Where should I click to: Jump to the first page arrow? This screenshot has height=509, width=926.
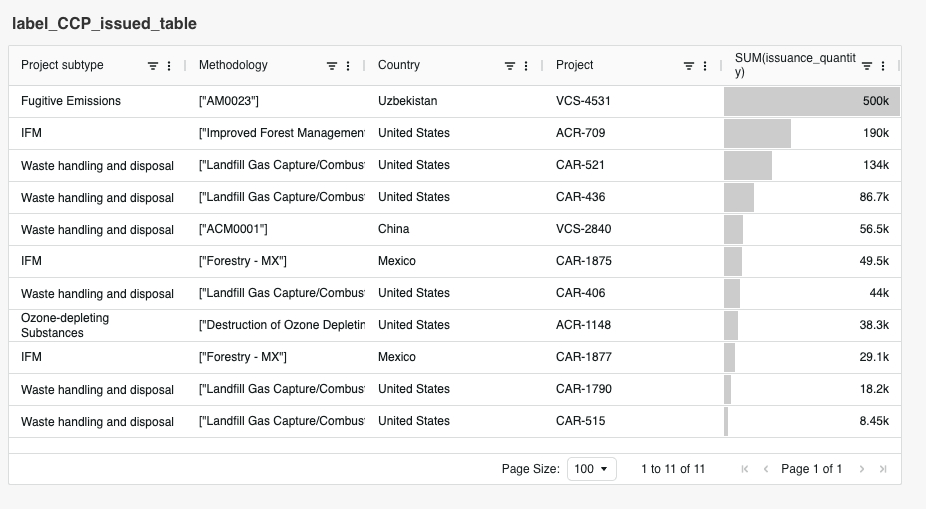[745, 469]
